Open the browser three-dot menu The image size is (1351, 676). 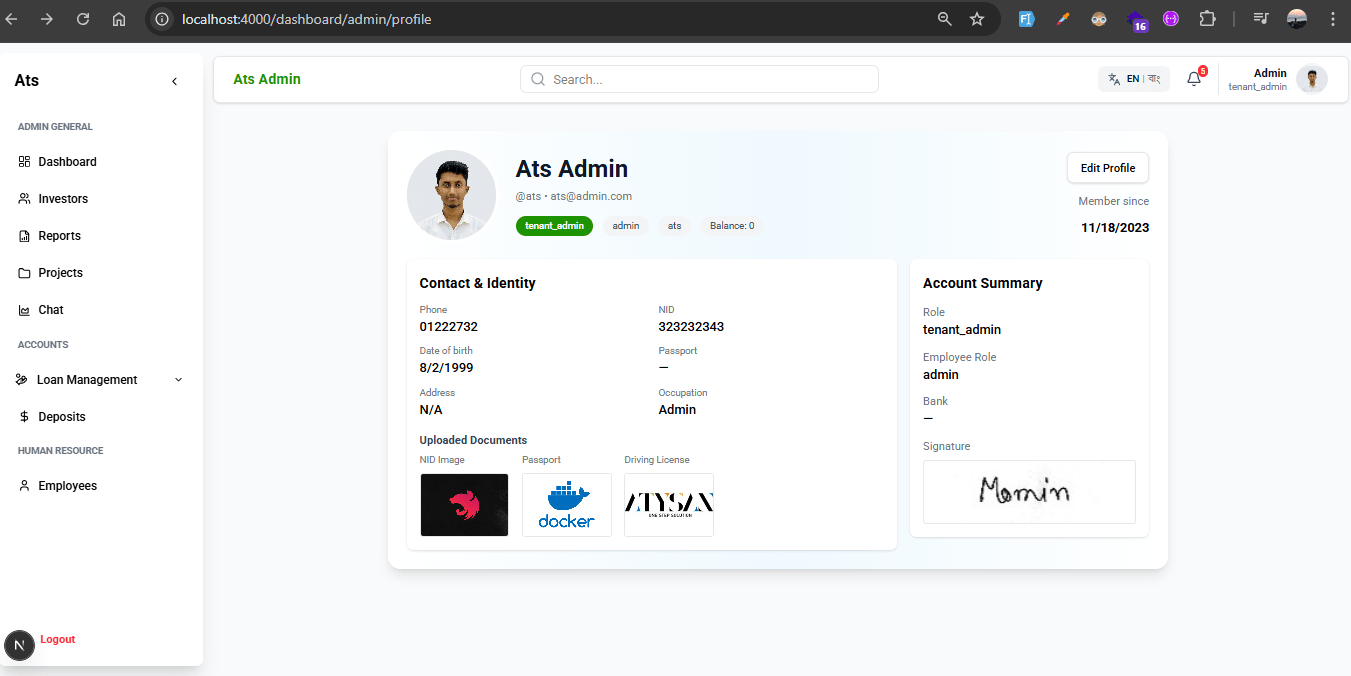[x=1332, y=19]
